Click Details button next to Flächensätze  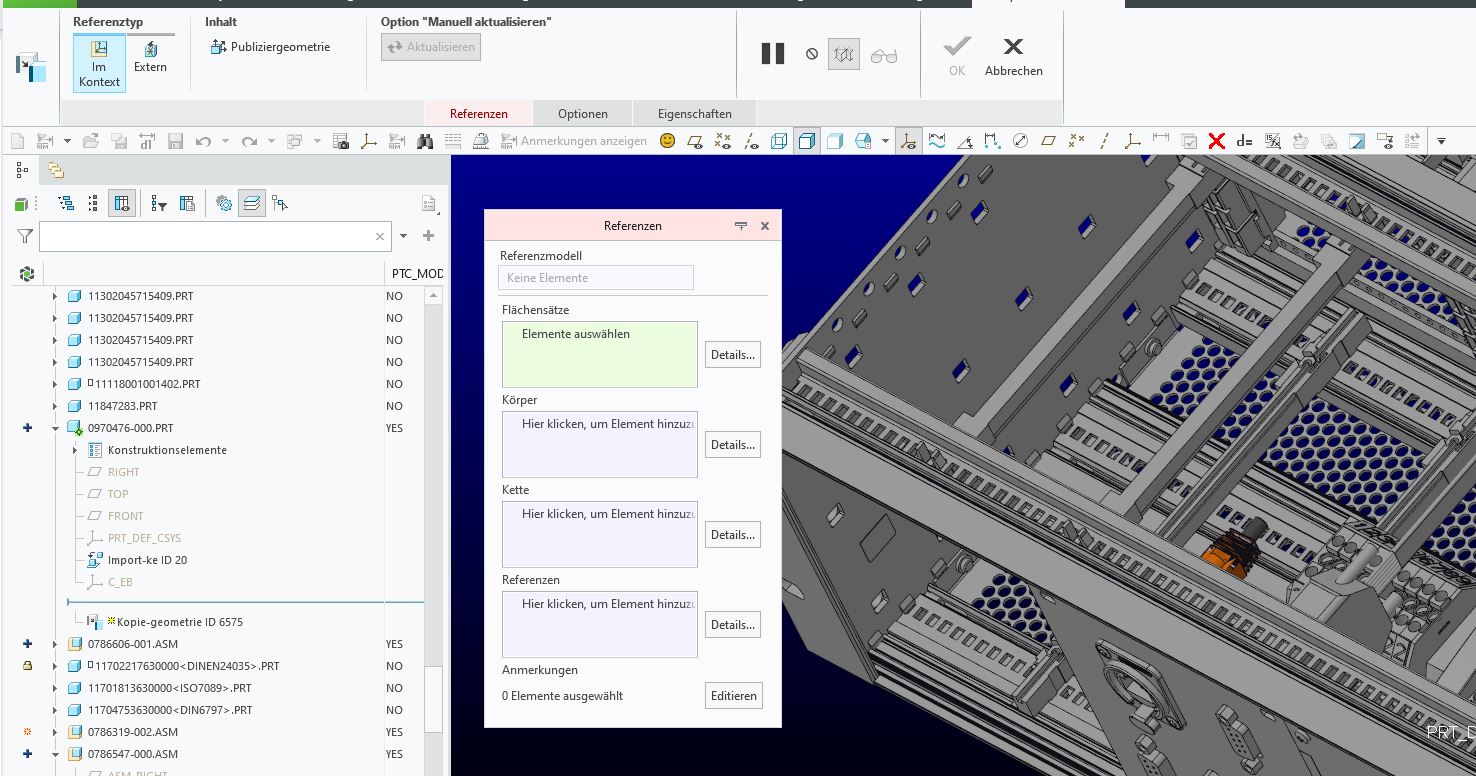[x=732, y=355]
